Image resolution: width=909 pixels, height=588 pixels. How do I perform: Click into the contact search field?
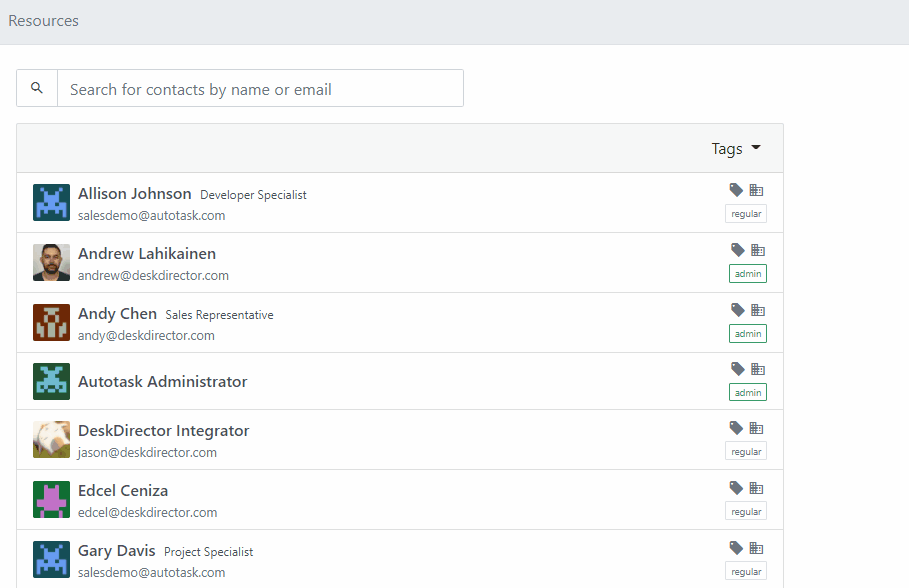point(260,88)
